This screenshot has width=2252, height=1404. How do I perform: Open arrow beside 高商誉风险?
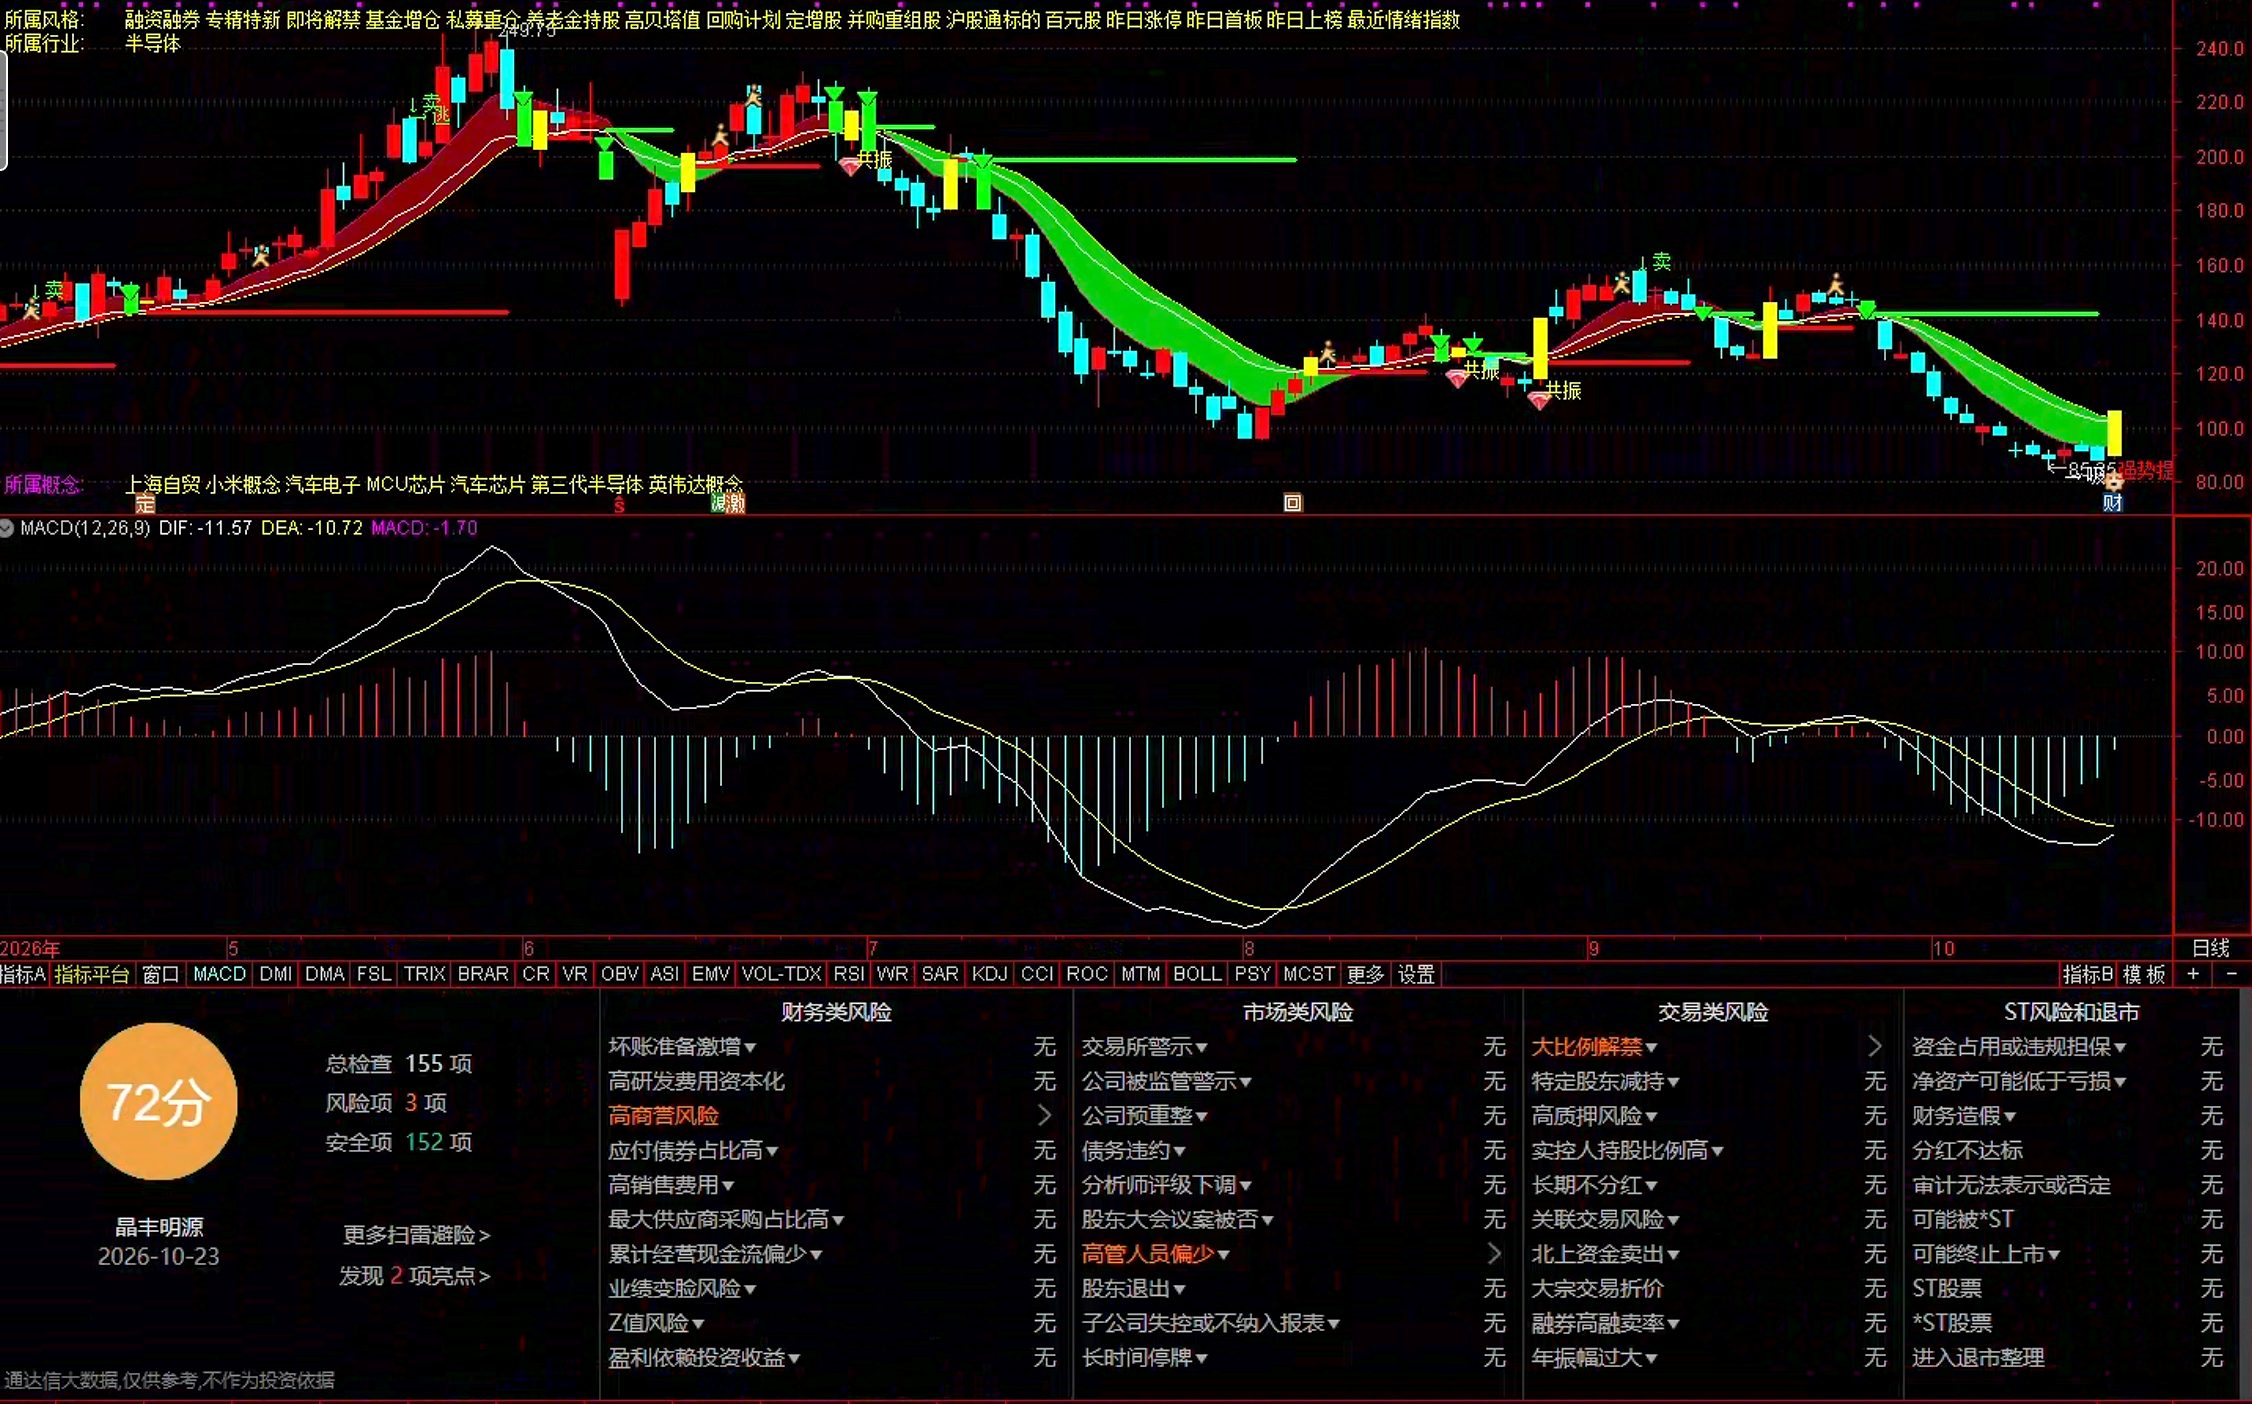point(1044,1115)
